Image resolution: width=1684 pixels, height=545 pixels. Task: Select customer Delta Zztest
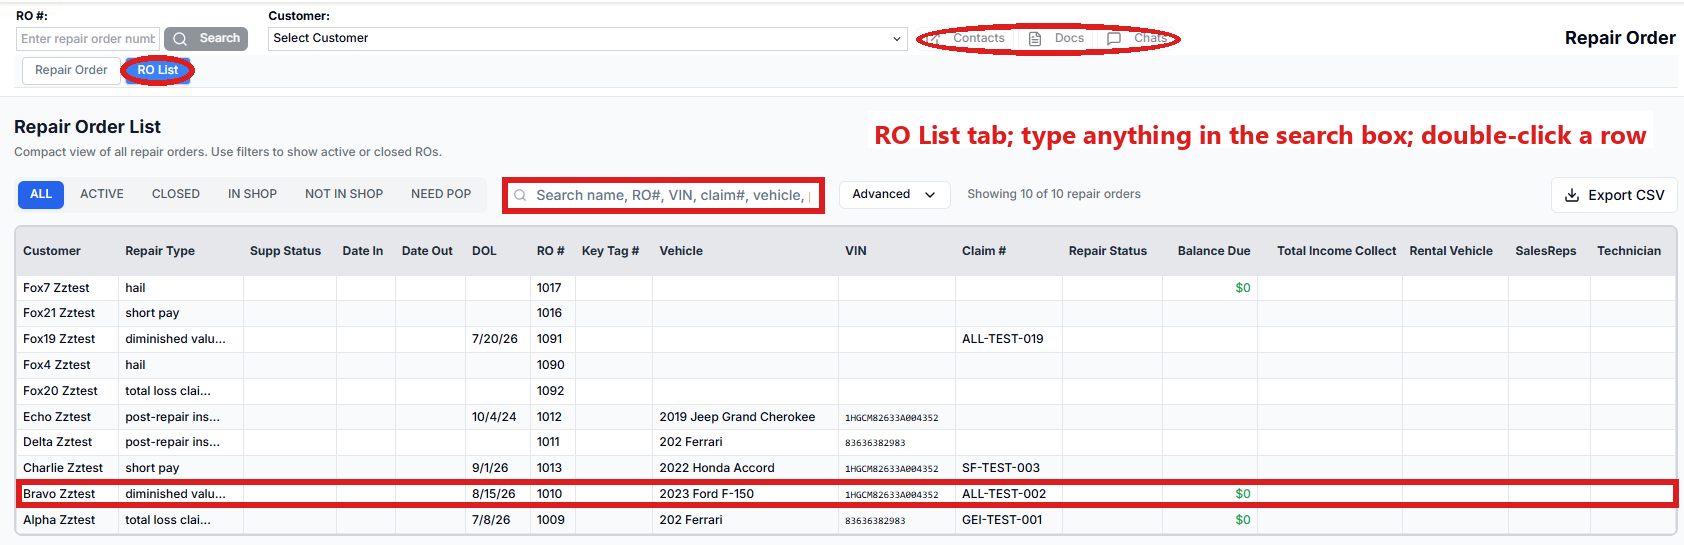click(x=58, y=442)
